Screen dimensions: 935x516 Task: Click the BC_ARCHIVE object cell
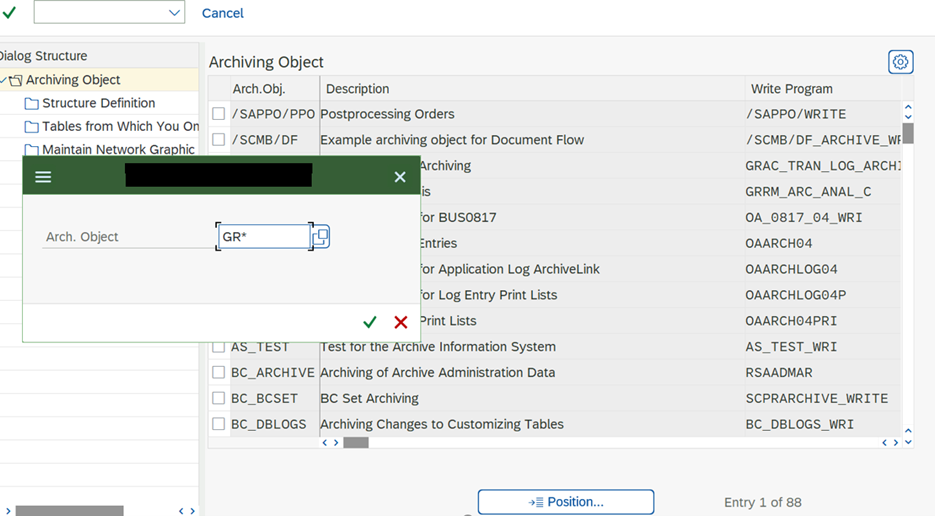[x=273, y=372]
